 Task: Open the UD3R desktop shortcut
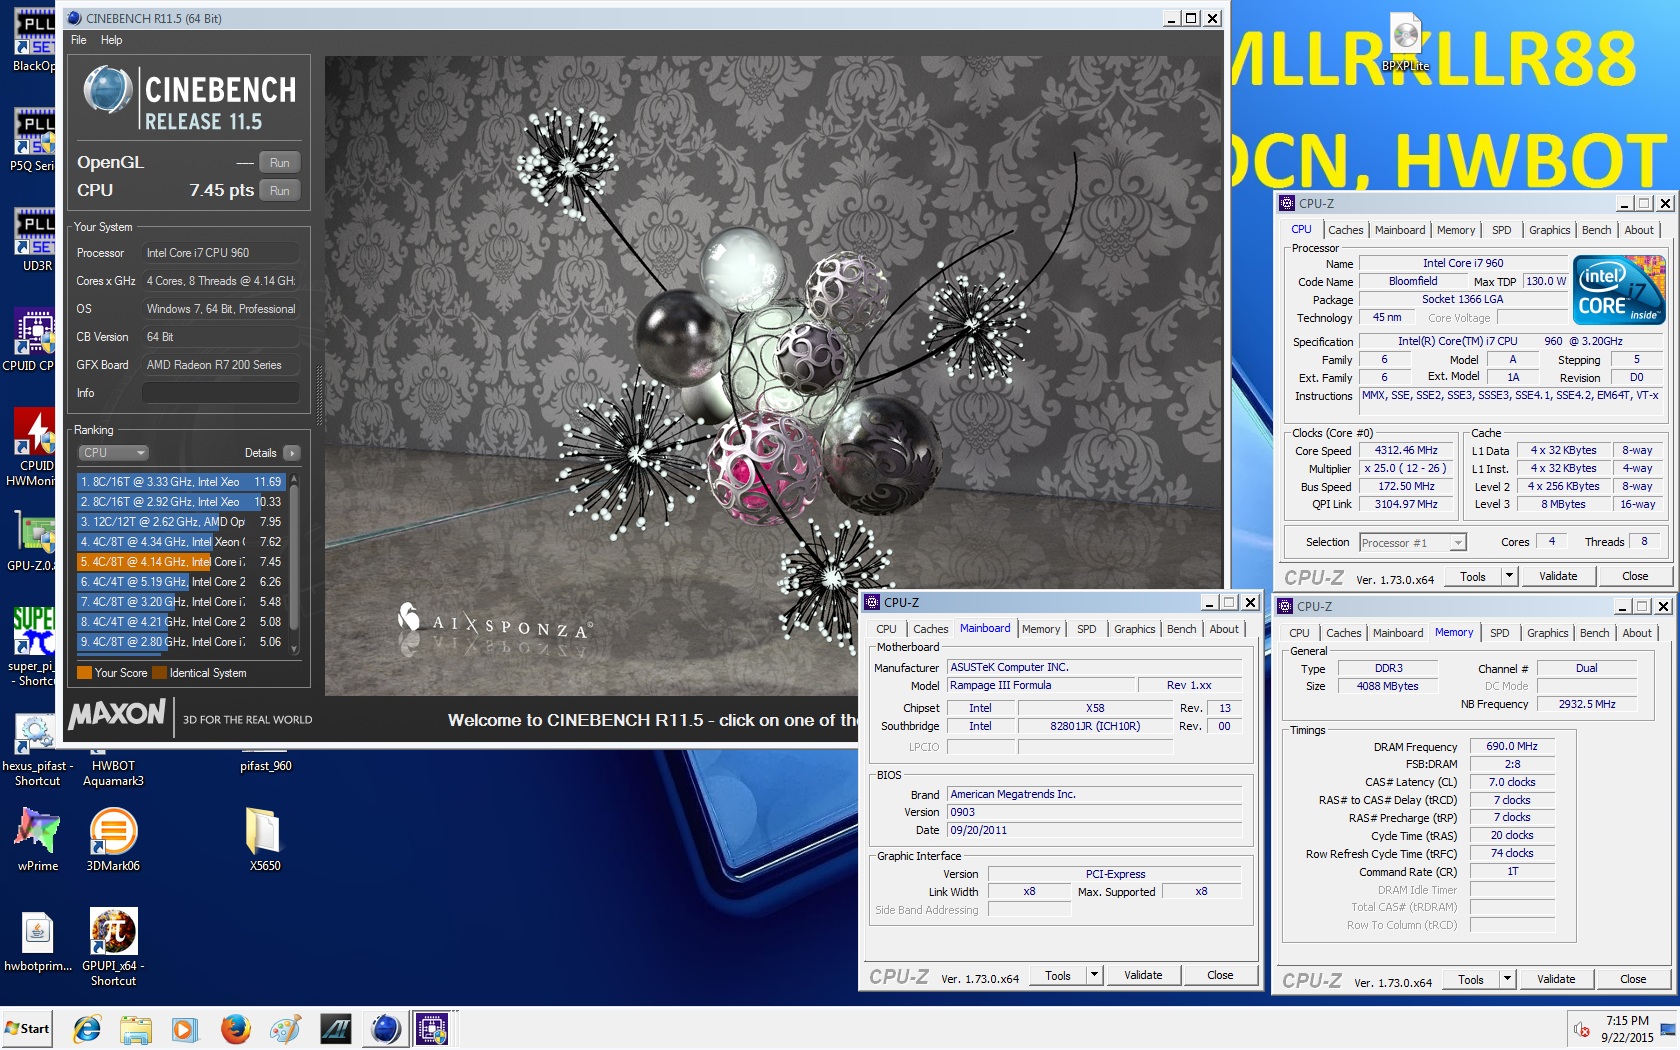point(35,240)
